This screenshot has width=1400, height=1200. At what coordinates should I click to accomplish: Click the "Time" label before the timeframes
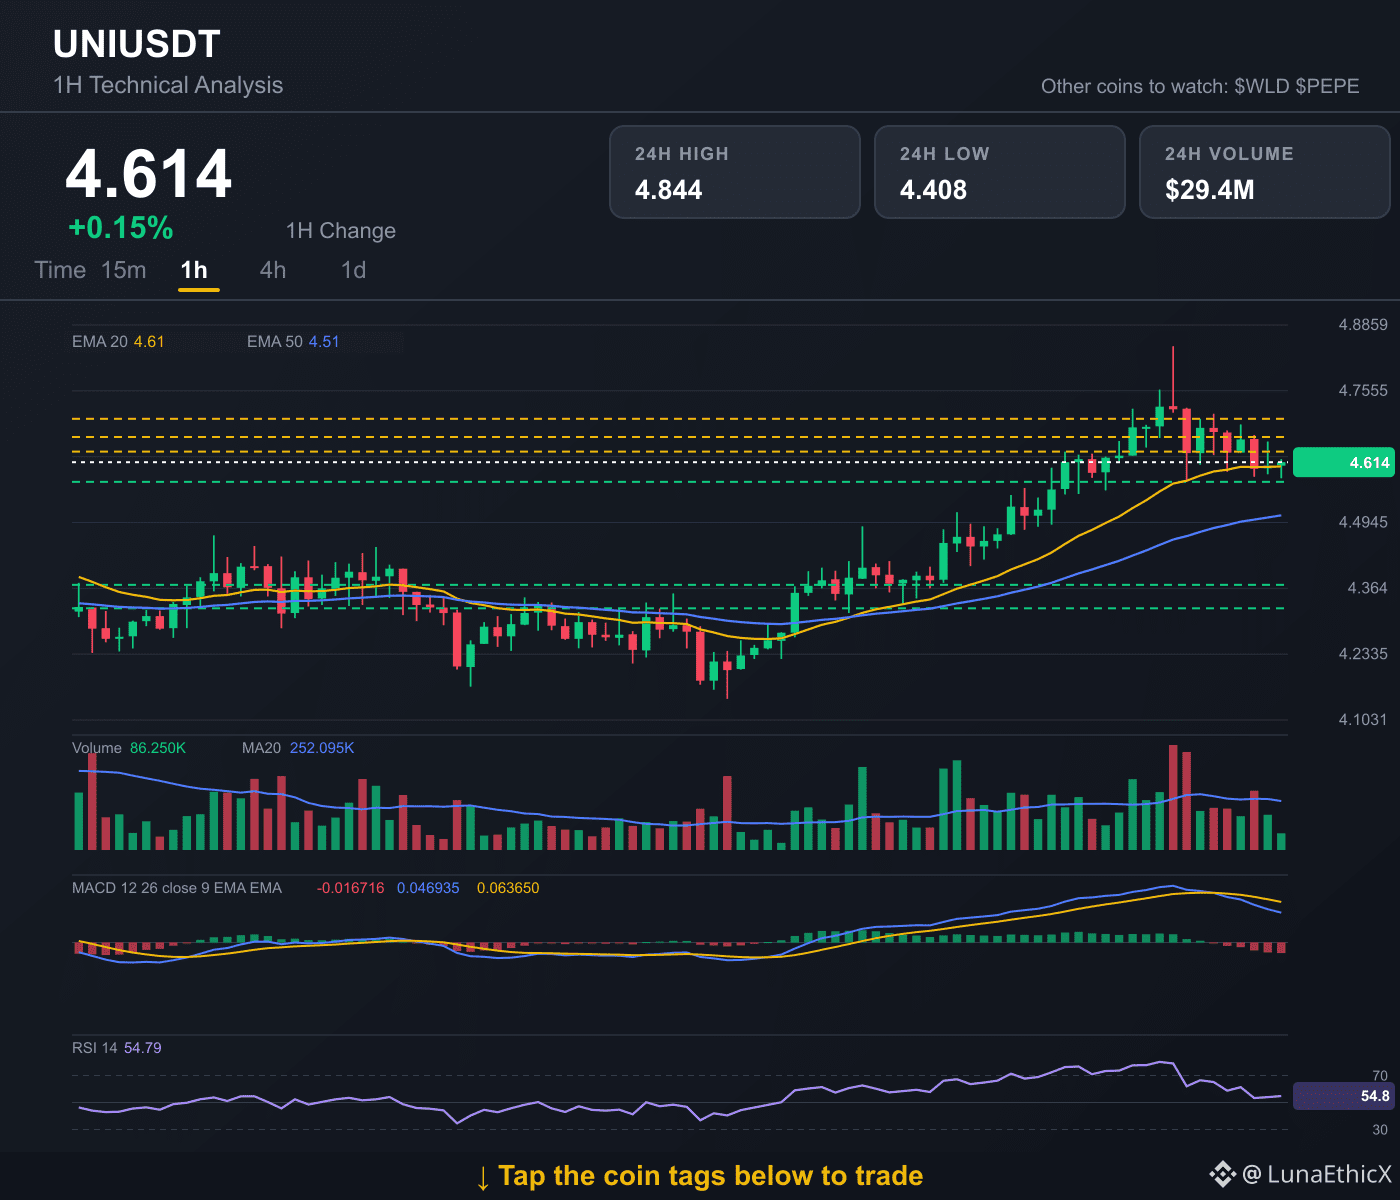[60, 270]
